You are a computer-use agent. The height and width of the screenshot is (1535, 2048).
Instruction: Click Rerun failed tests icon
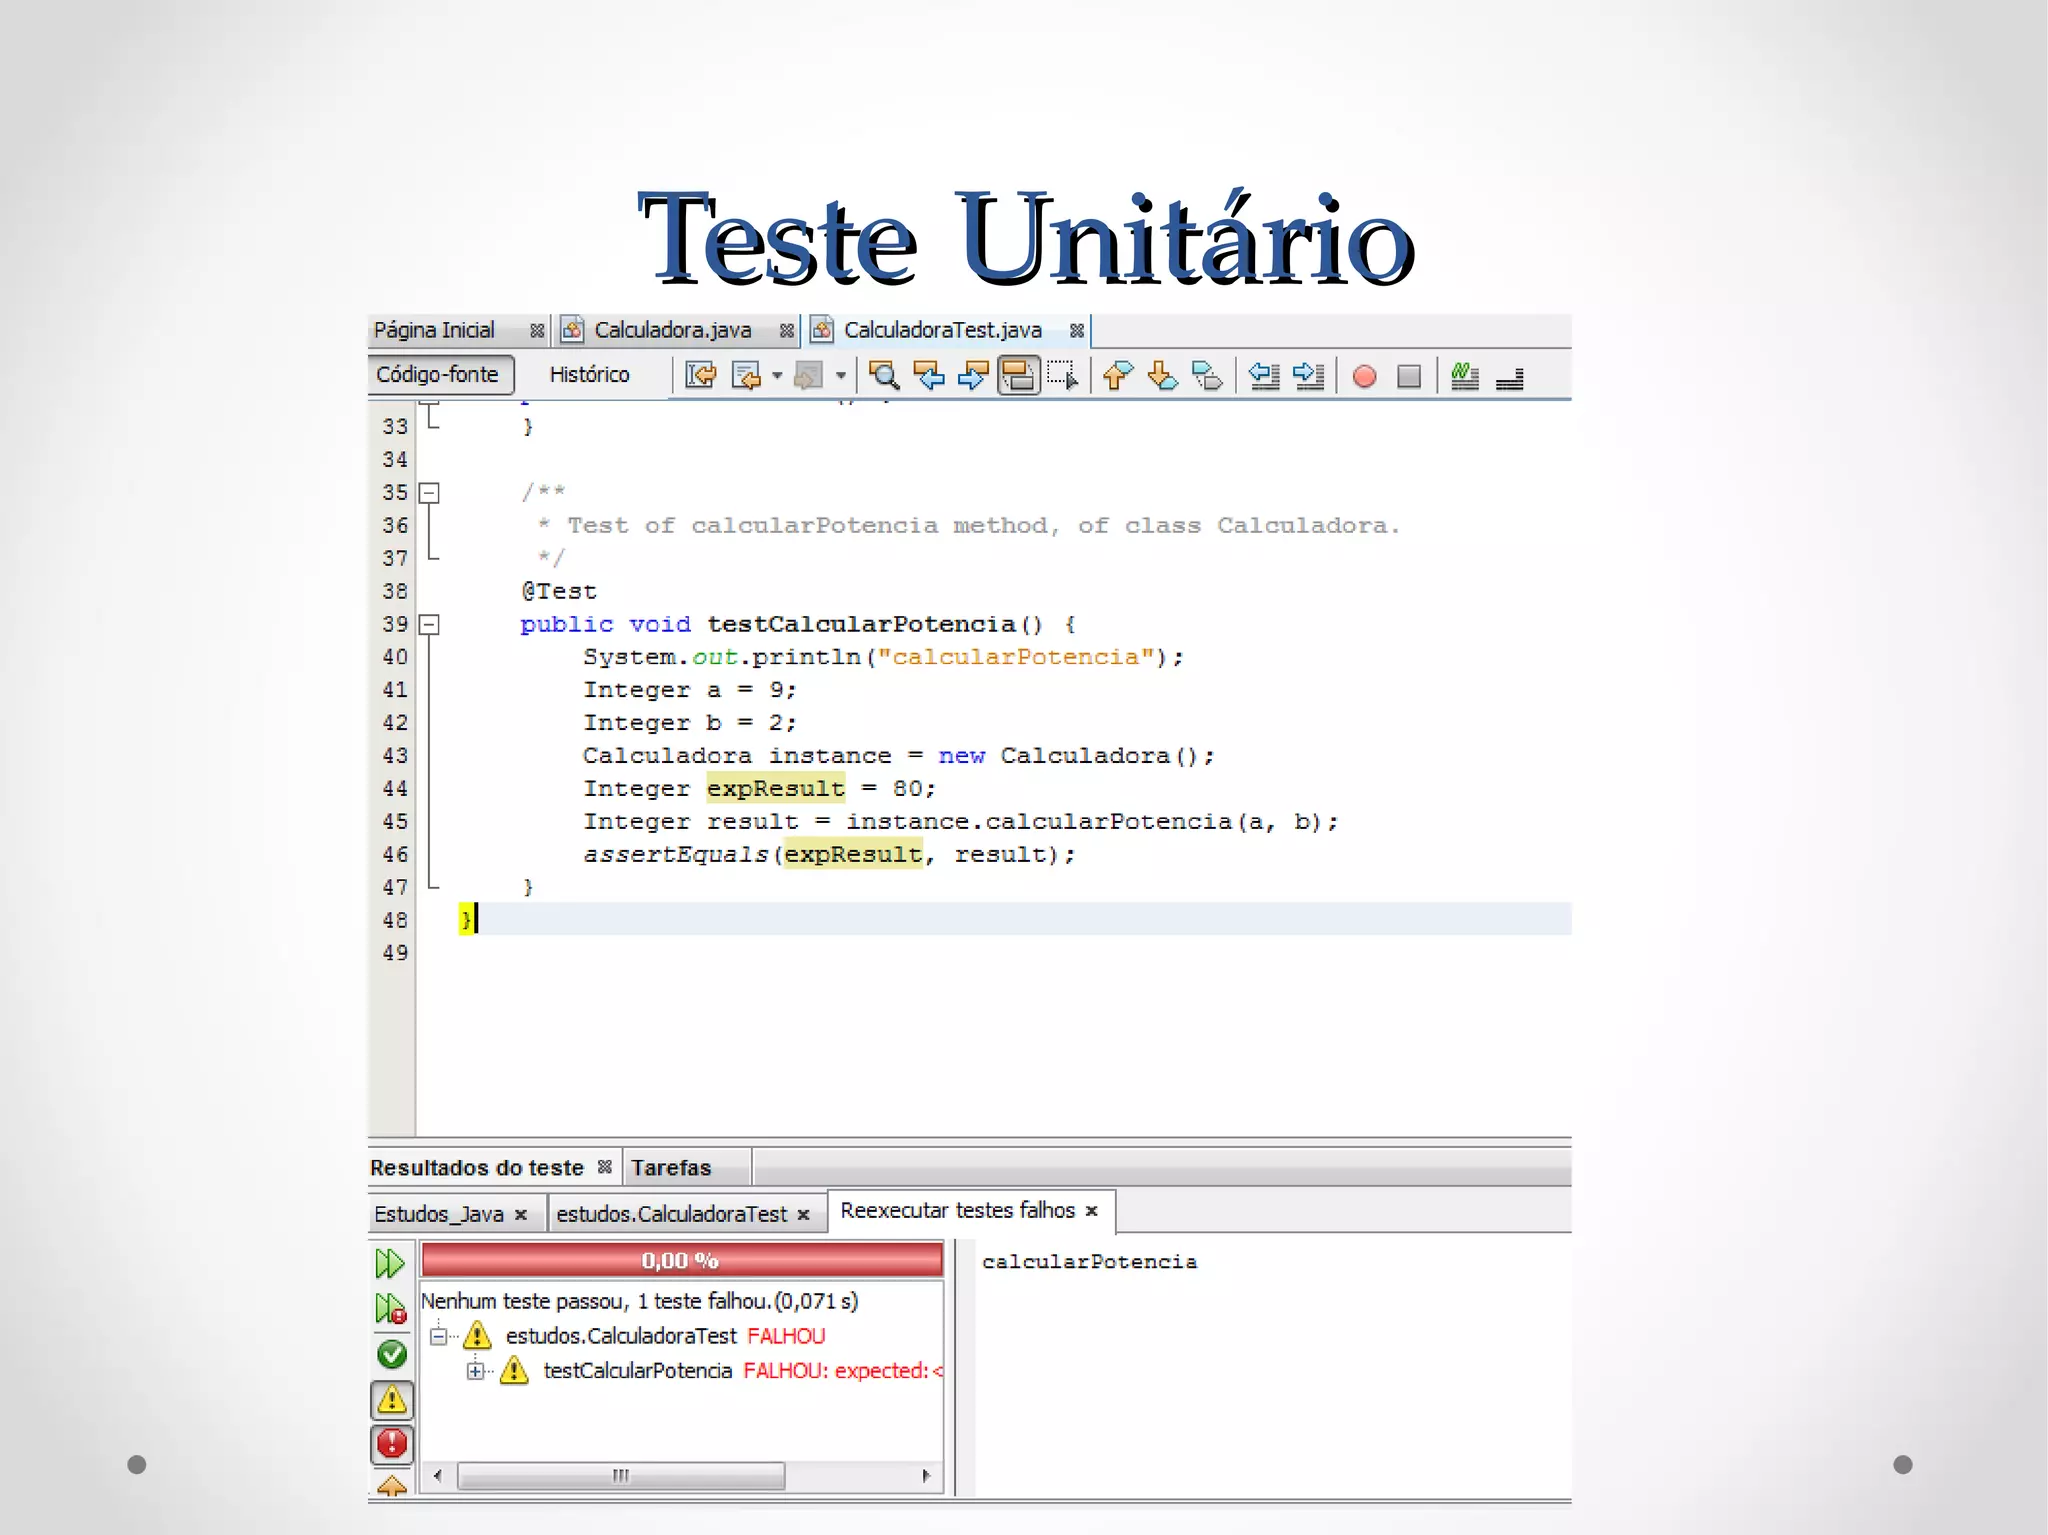pyautogui.click(x=390, y=1309)
